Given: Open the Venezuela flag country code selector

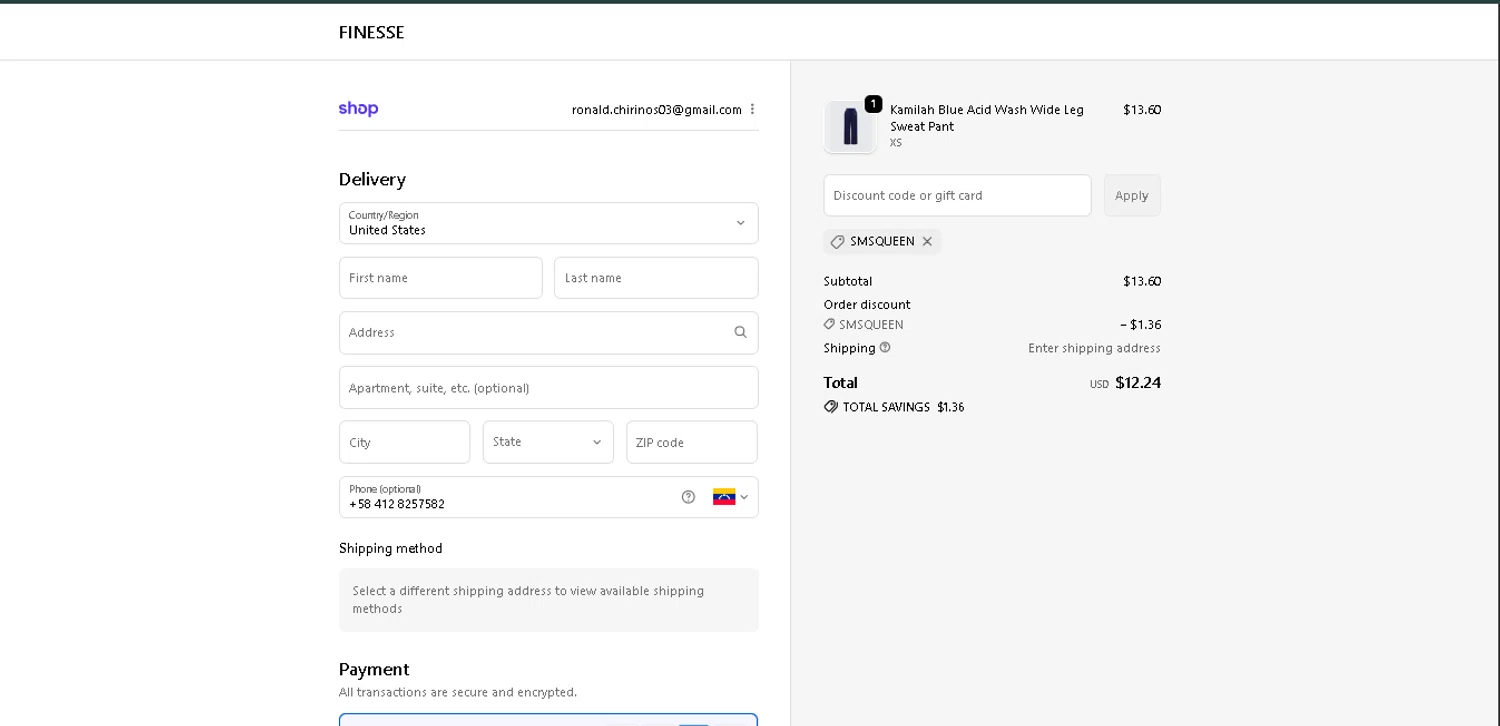Looking at the screenshot, I should [x=730, y=497].
